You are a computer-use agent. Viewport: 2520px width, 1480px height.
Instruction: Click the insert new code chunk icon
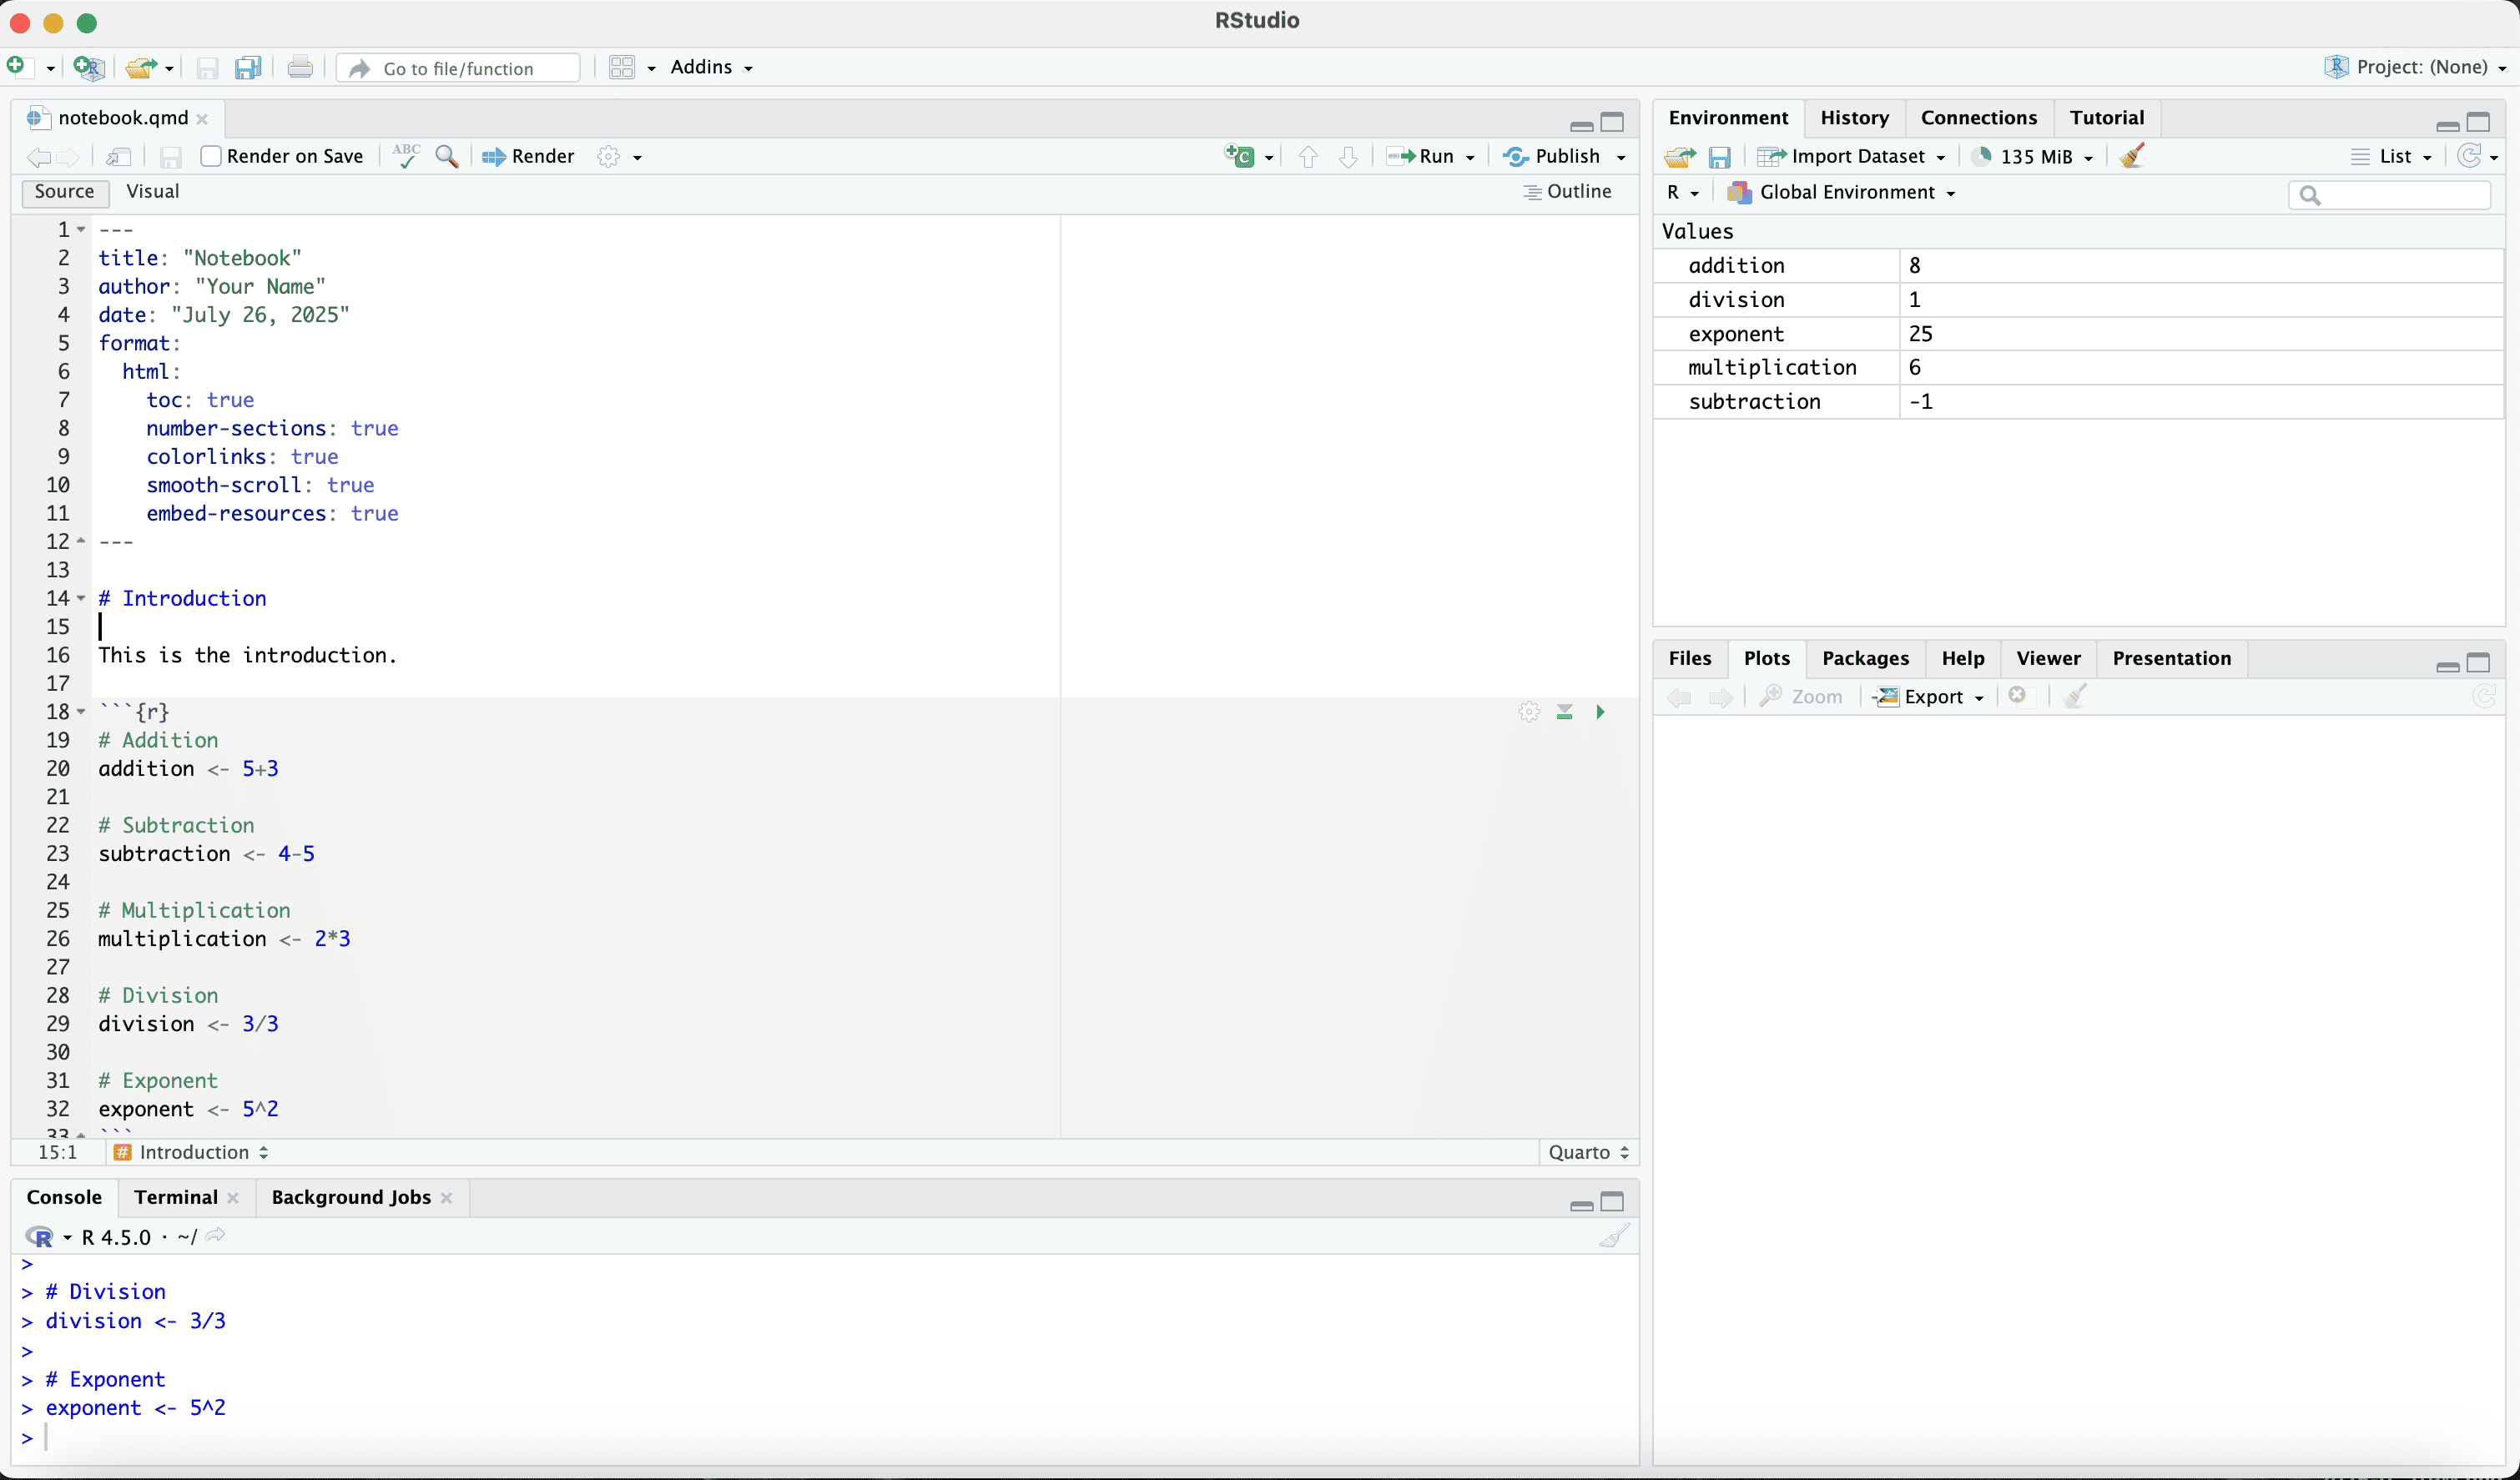[x=1240, y=156]
